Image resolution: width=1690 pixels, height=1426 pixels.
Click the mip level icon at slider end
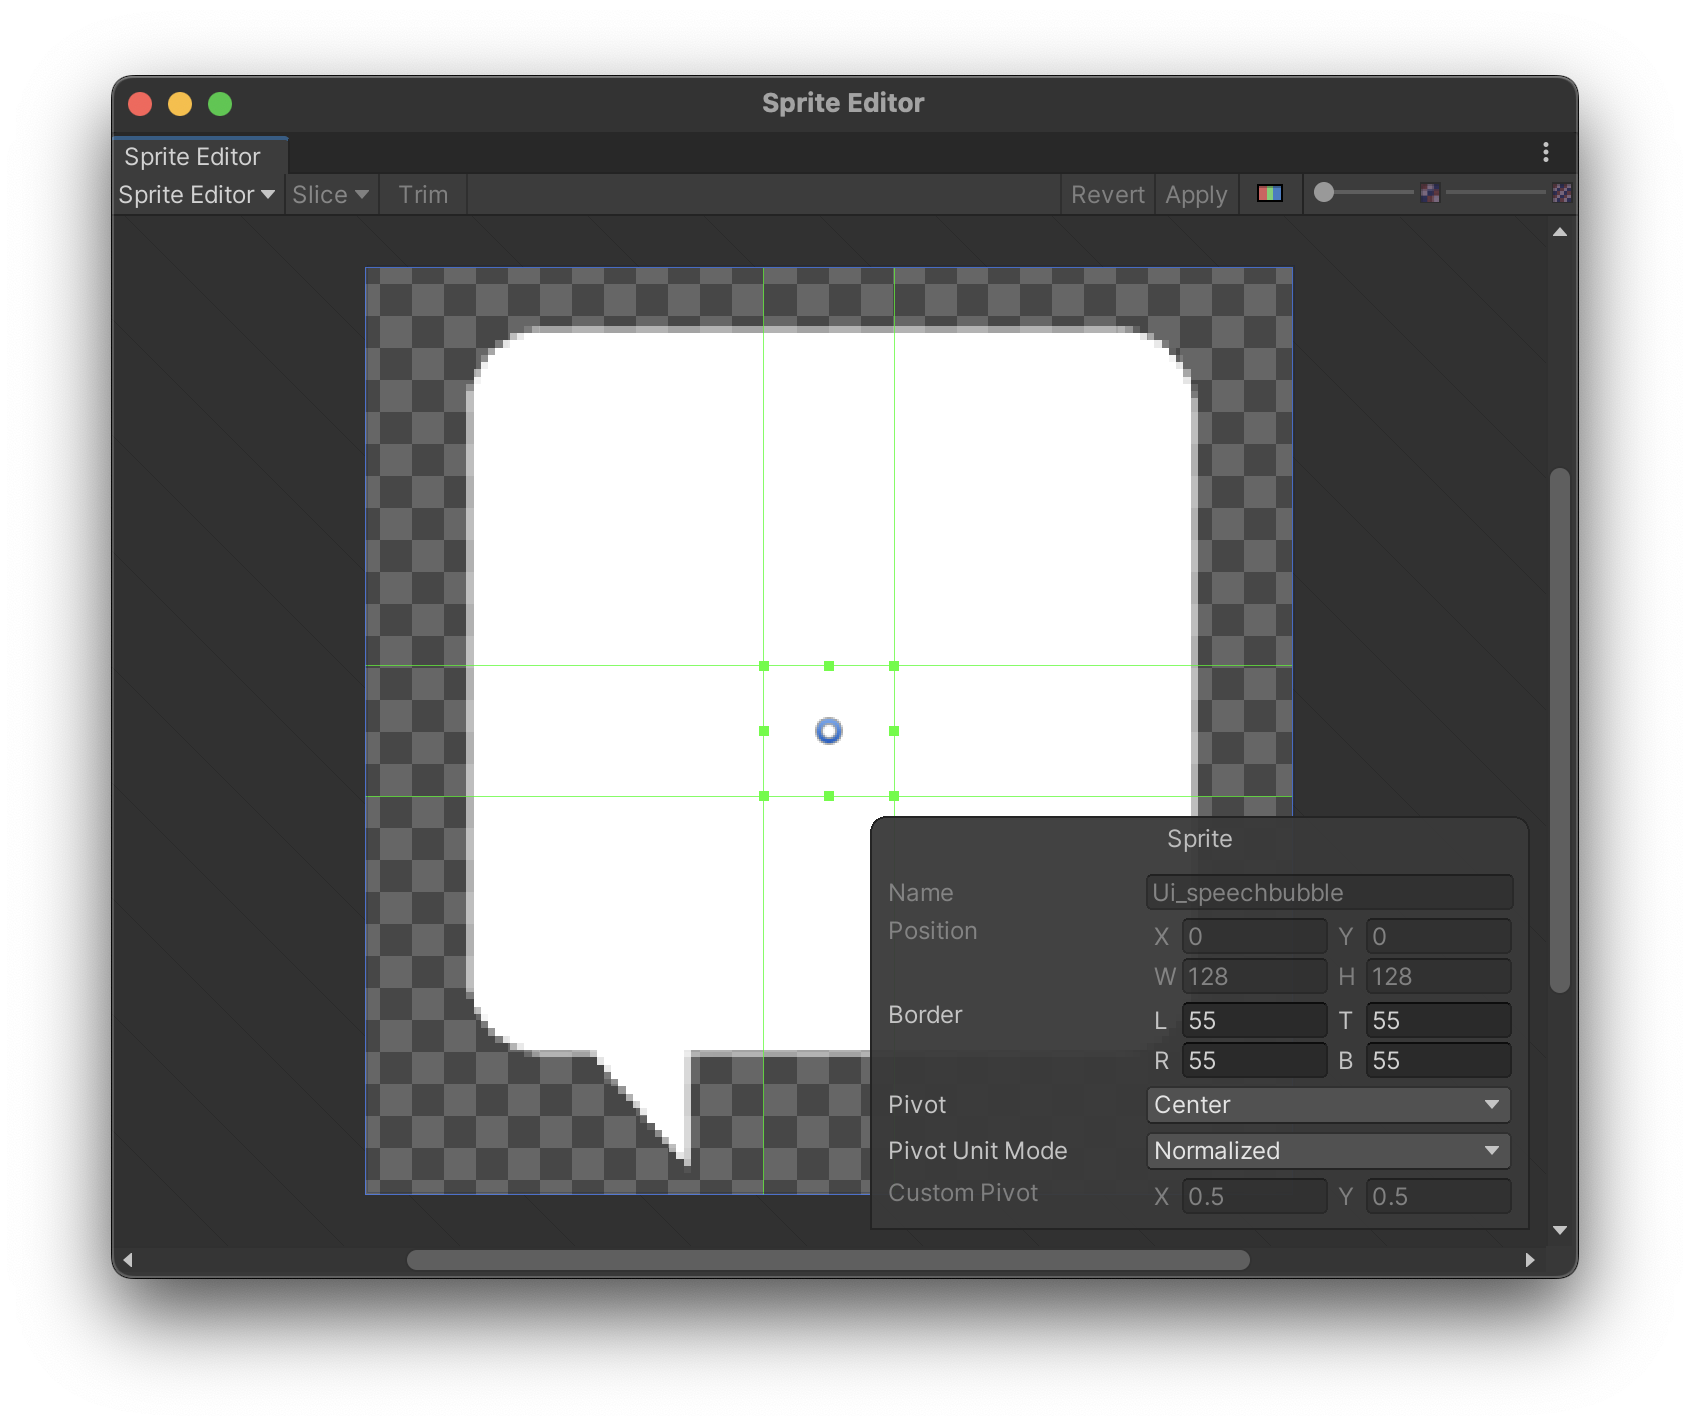coord(1562,193)
